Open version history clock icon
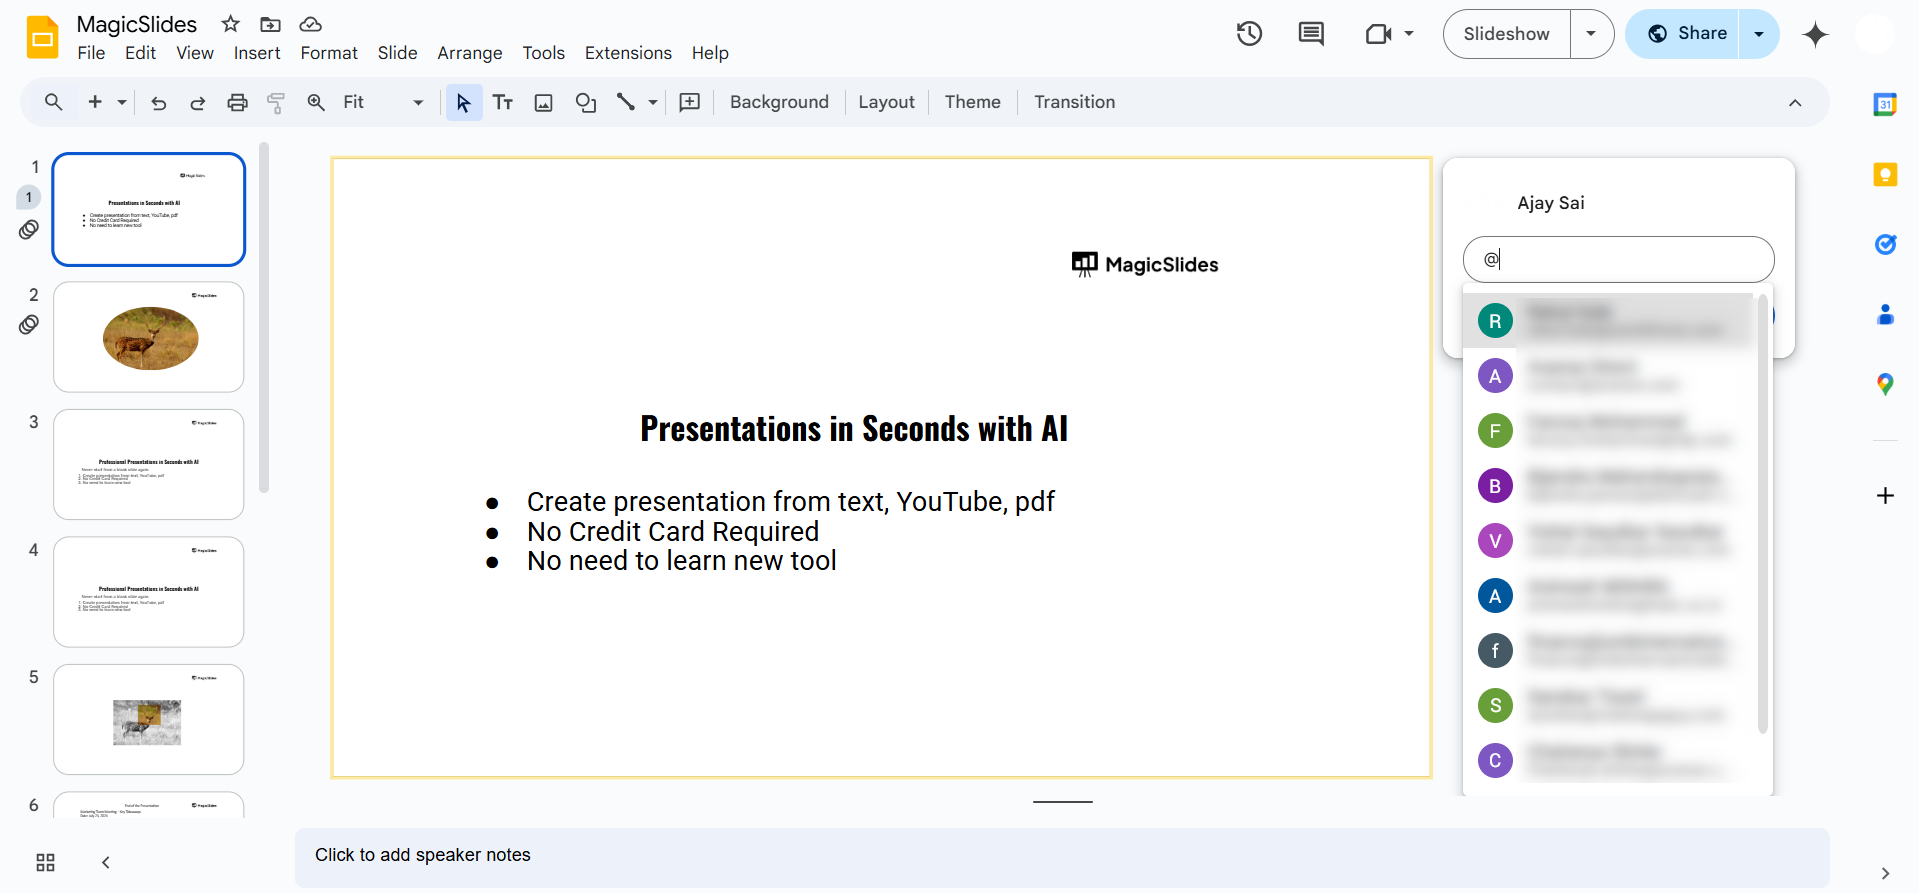Screen dimensions: 1919x893 [x=1249, y=34]
